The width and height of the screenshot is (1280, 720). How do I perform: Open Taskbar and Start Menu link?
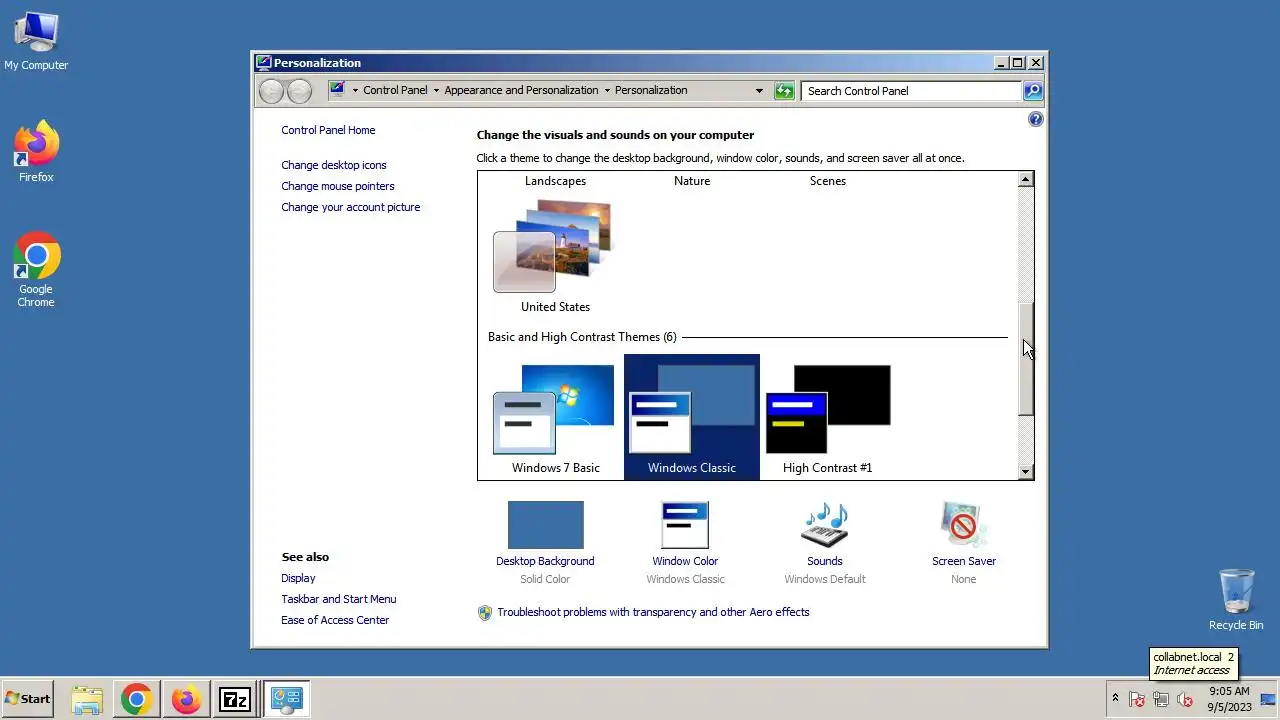pyautogui.click(x=338, y=599)
